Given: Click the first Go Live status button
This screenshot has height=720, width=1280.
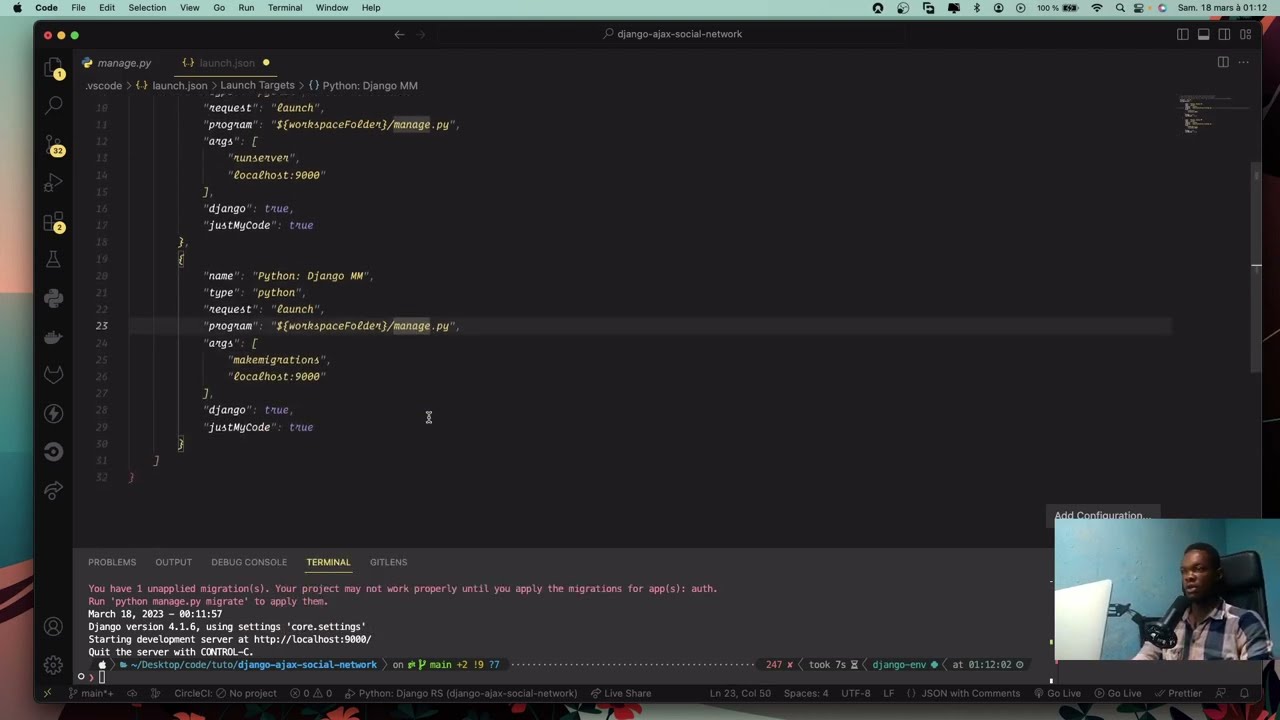Looking at the screenshot, I should coord(1056,693).
